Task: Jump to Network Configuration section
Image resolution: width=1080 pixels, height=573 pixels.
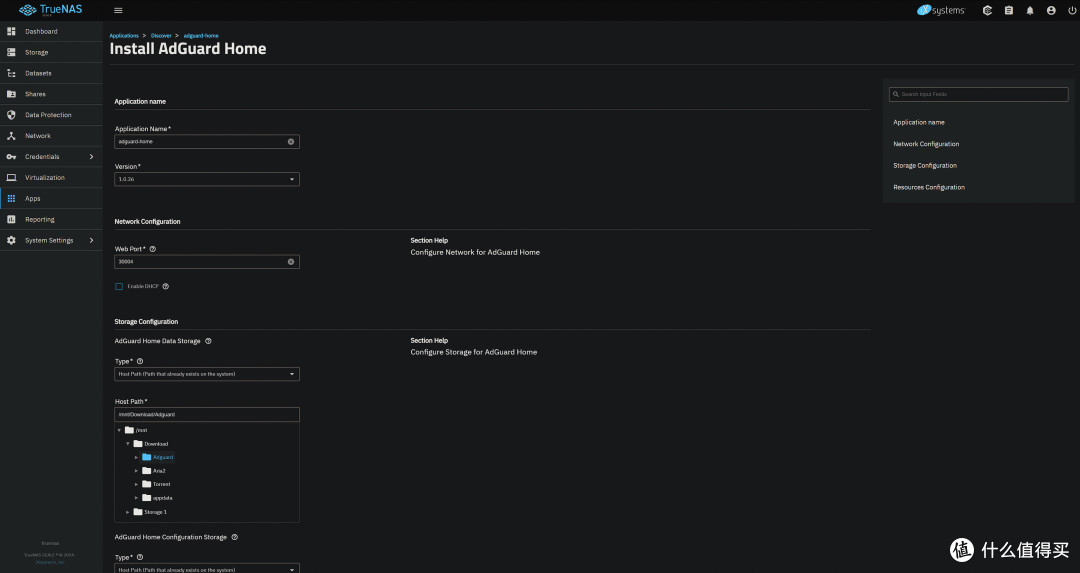Action: point(926,144)
